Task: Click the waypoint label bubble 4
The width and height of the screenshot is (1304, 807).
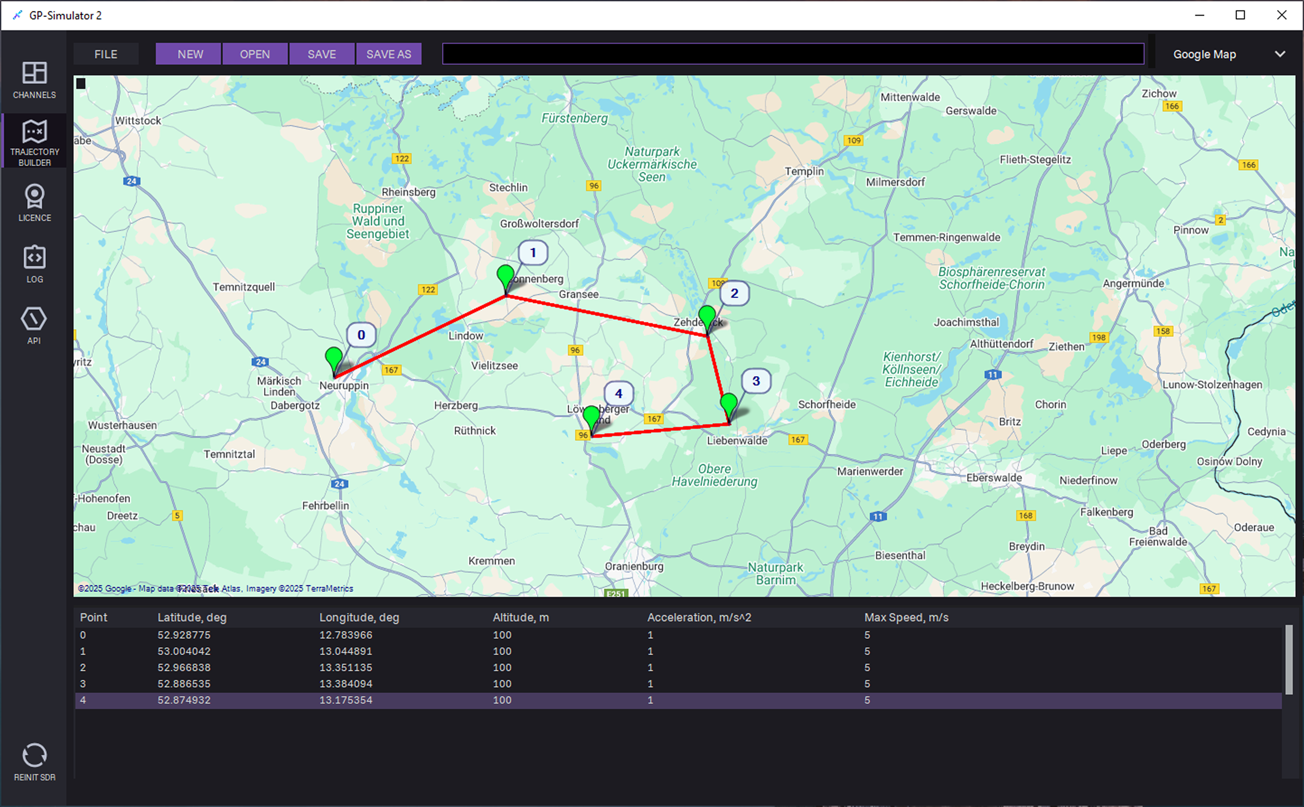Action: pyautogui.click(x=618, y=394)
